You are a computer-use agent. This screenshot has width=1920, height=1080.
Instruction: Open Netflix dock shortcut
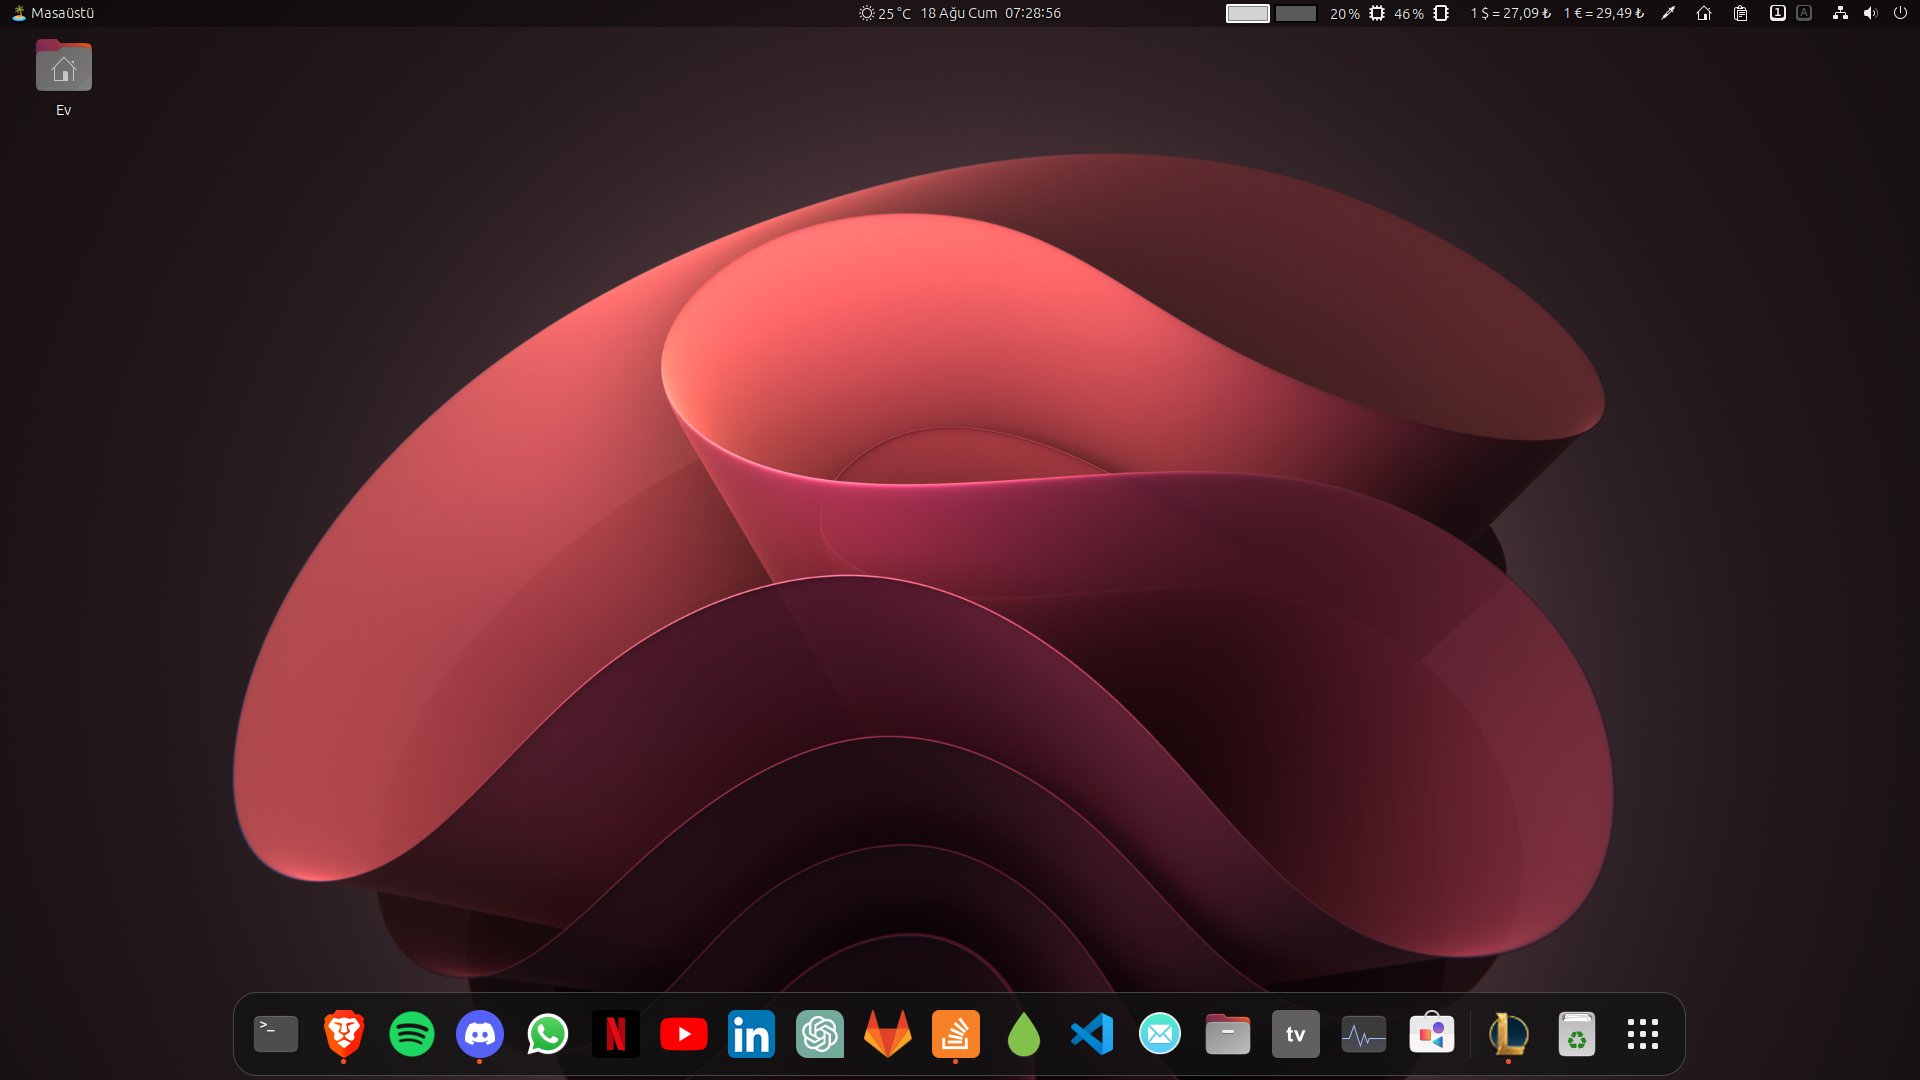point(616,1034)
